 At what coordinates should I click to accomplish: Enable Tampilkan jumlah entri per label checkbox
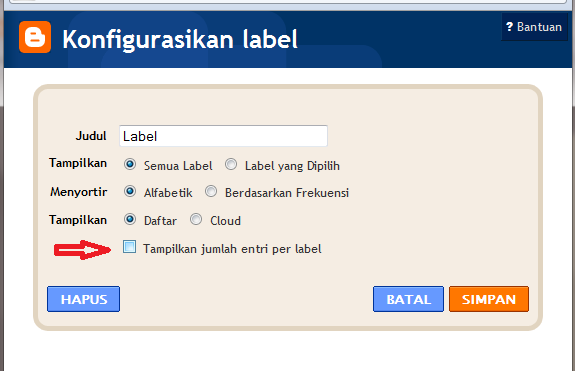(x=129, y=247)
